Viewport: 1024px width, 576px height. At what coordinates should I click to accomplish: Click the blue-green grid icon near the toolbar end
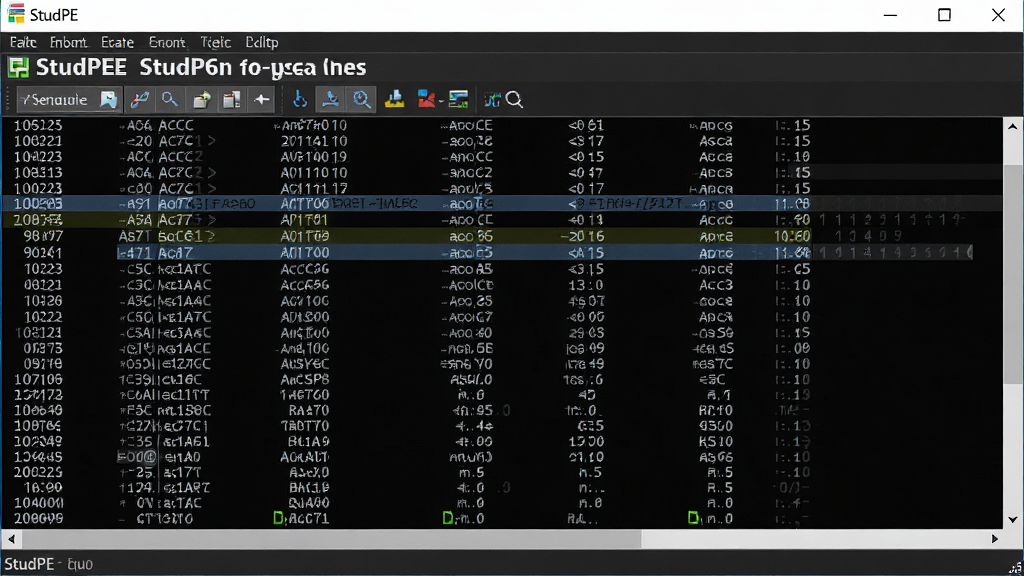[x=492, y=99]
